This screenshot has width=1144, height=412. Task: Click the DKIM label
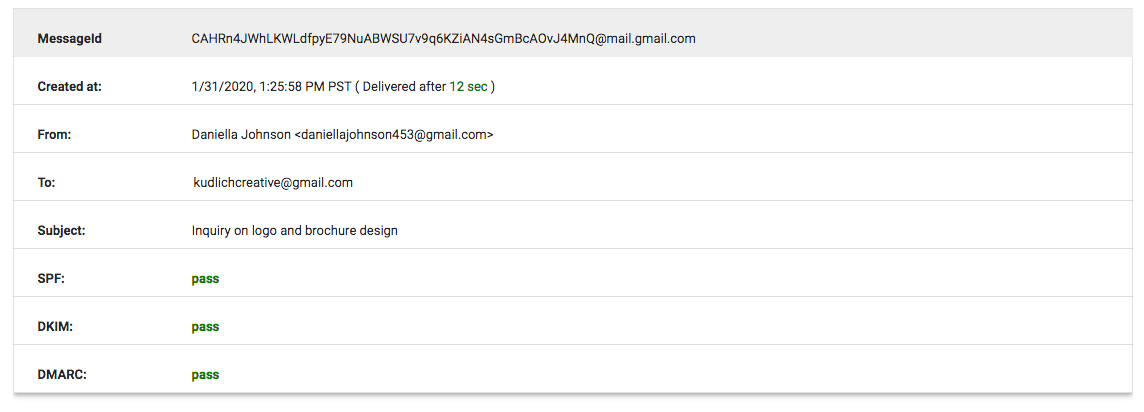tap(55, 327)
